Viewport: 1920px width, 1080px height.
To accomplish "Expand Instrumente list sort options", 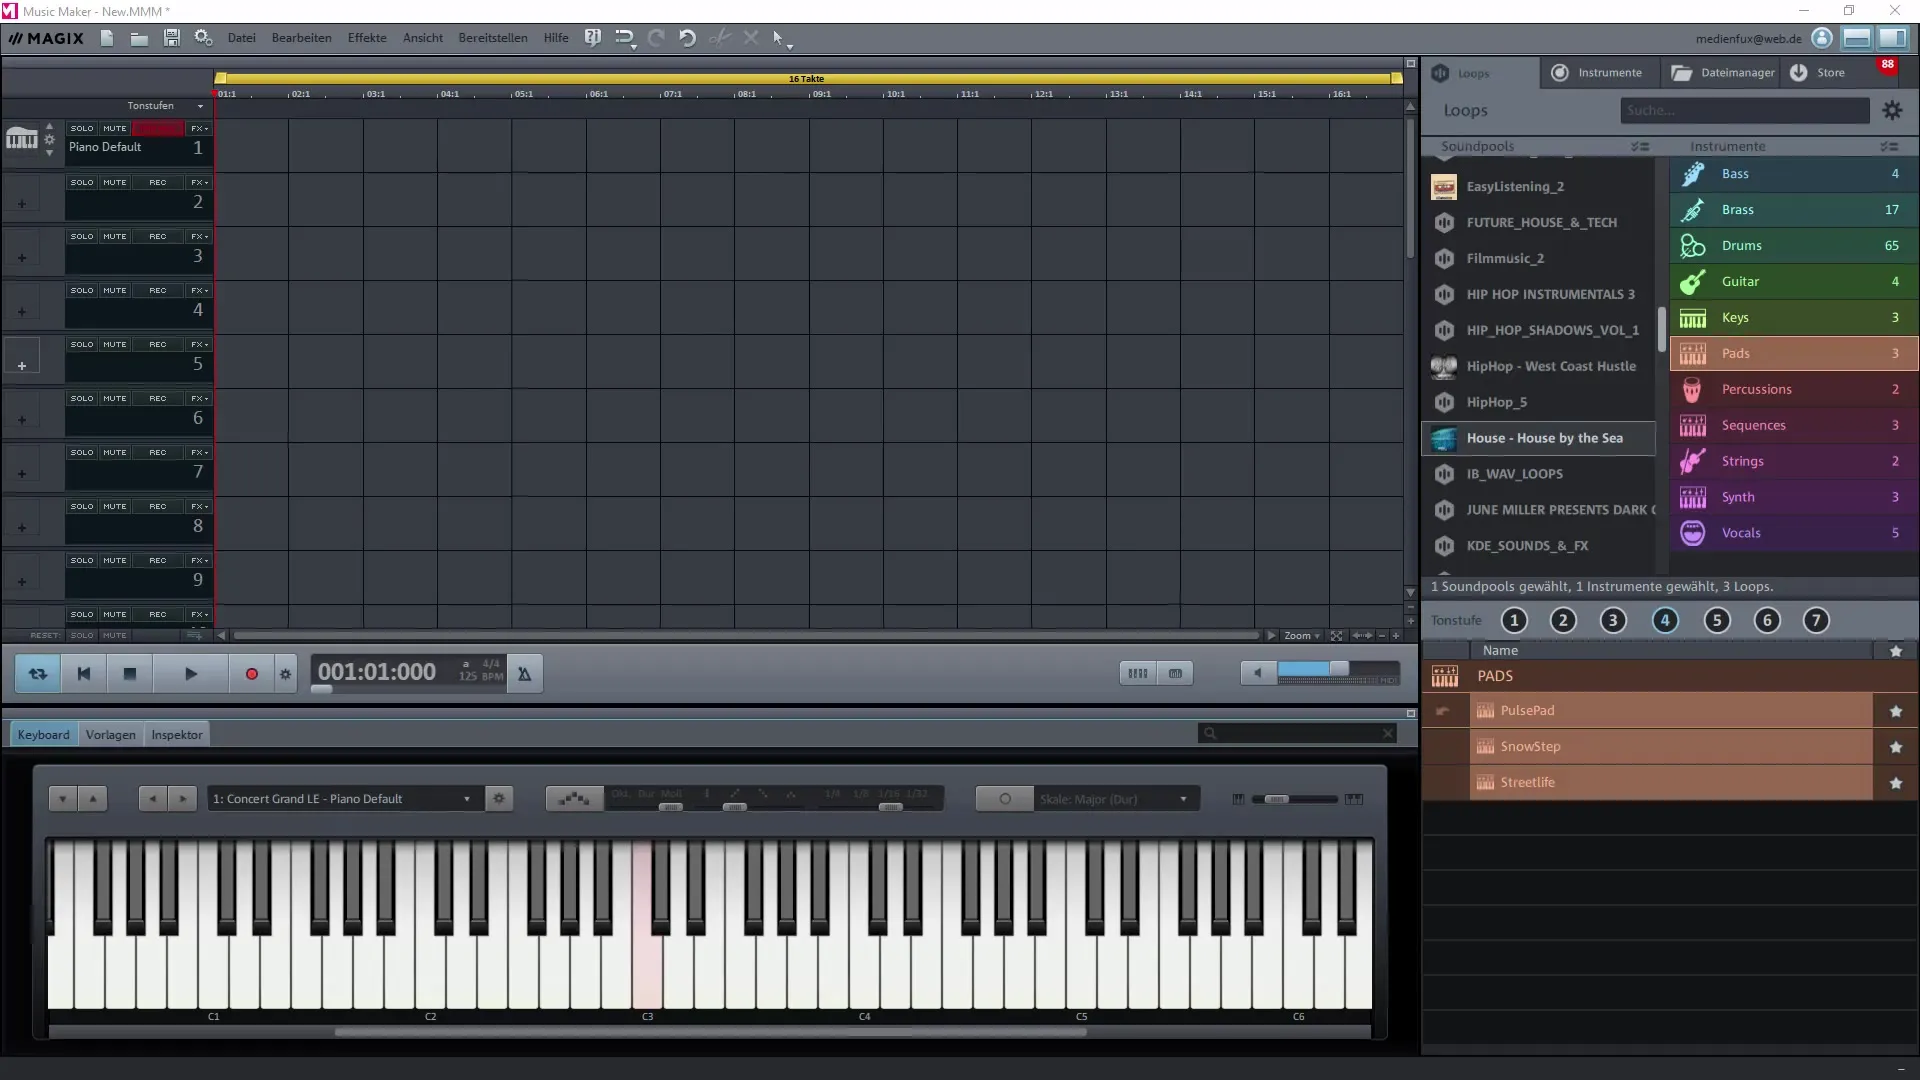I will pyautogui.click(x=1889, y=146).
